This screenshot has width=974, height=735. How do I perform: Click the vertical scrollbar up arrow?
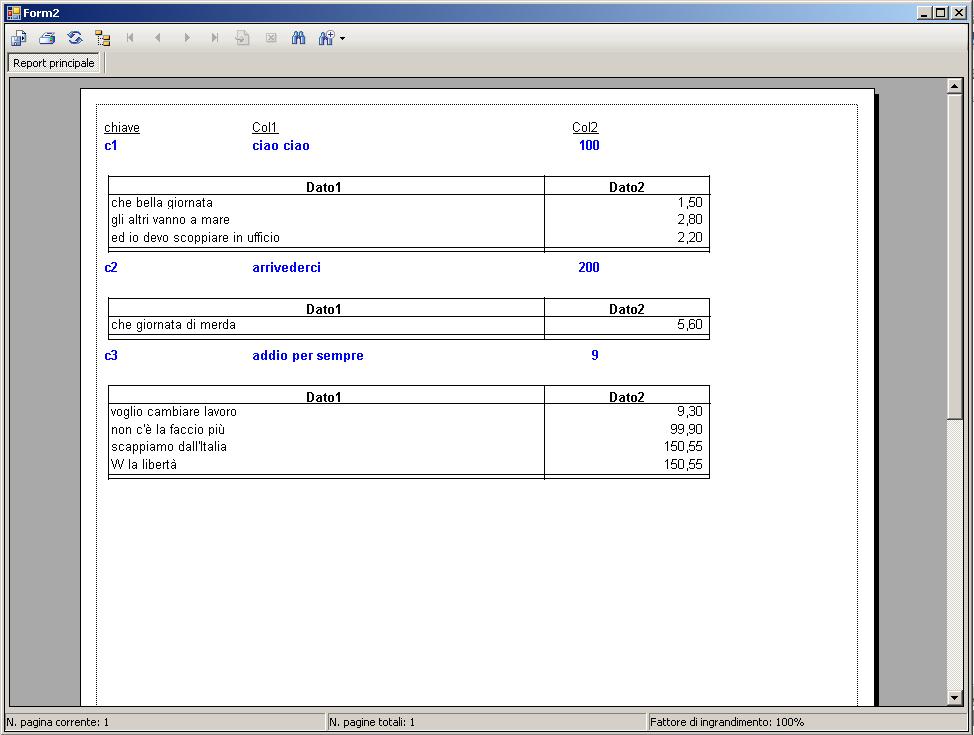pyautogui.click(x=955, y=86)
